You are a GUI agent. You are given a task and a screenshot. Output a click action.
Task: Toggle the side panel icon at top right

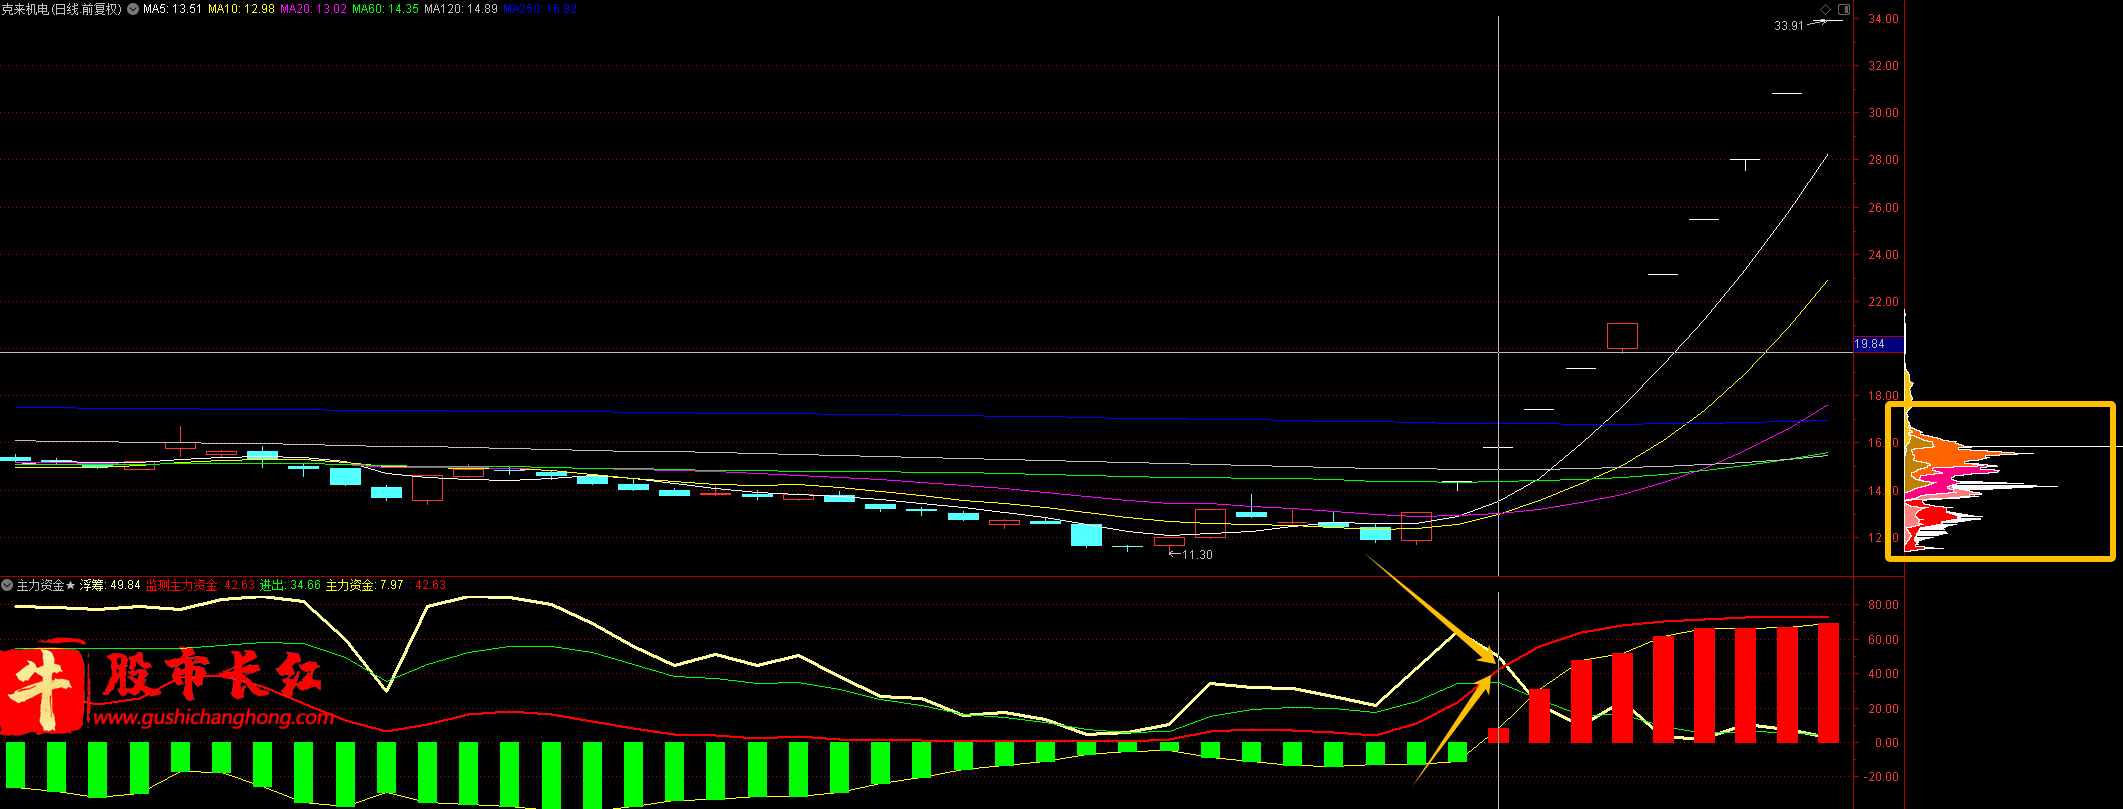point(1844,9)
